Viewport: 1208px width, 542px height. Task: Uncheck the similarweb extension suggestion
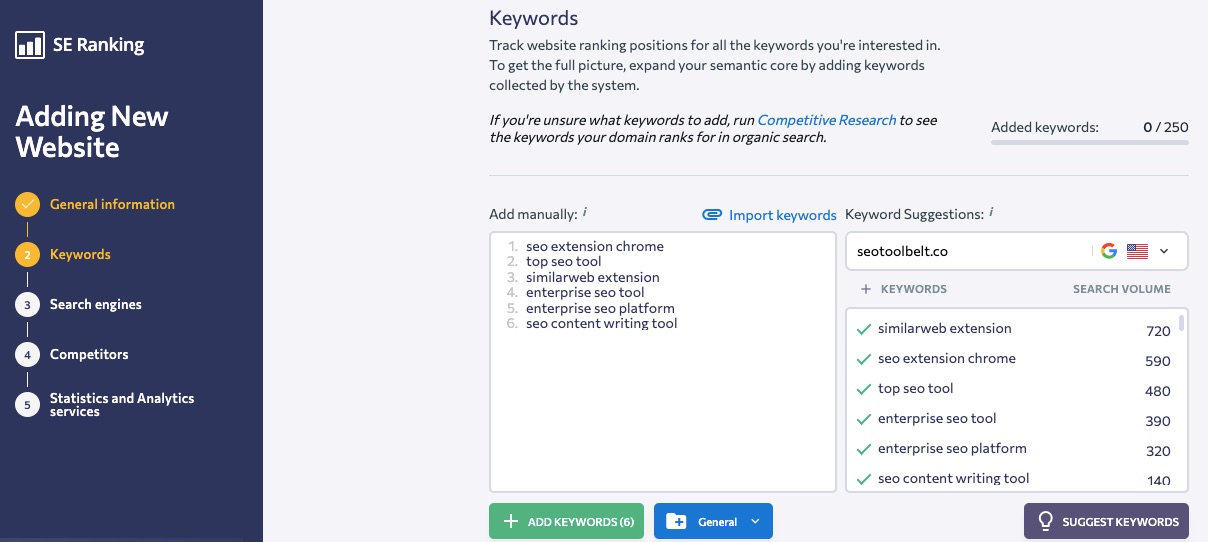(864, 329)
